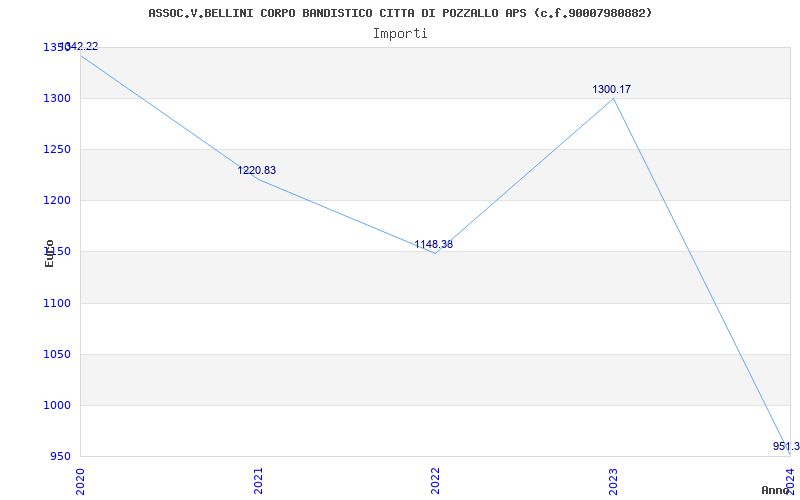Screen dimensions: 800x500
Task: Click the 1250 y-axis tick label
Action: point(57,149)
